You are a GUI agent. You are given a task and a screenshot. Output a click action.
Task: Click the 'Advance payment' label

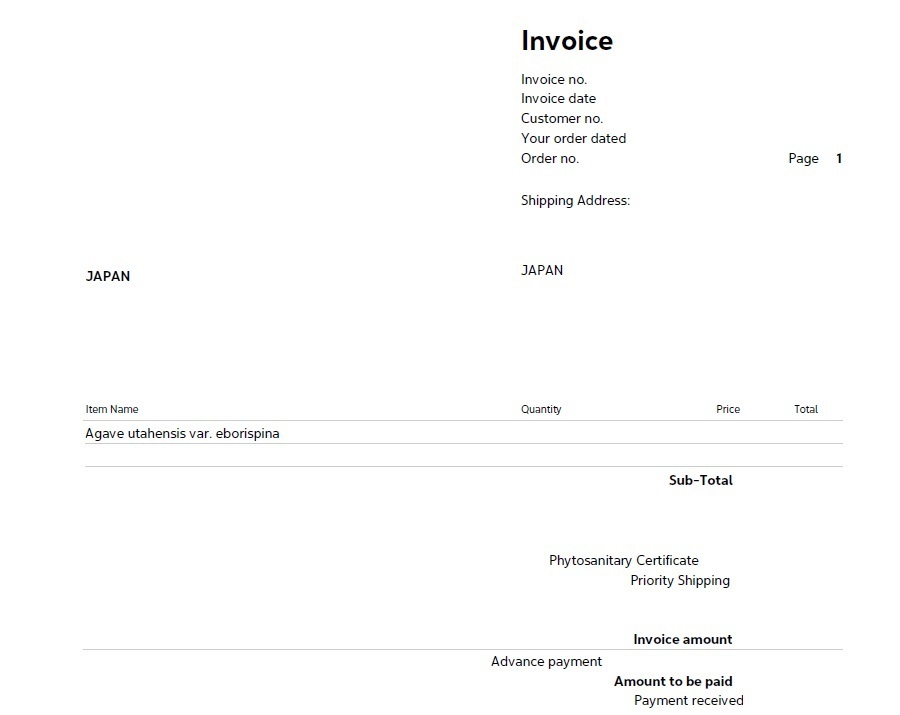tap(546, 662)
